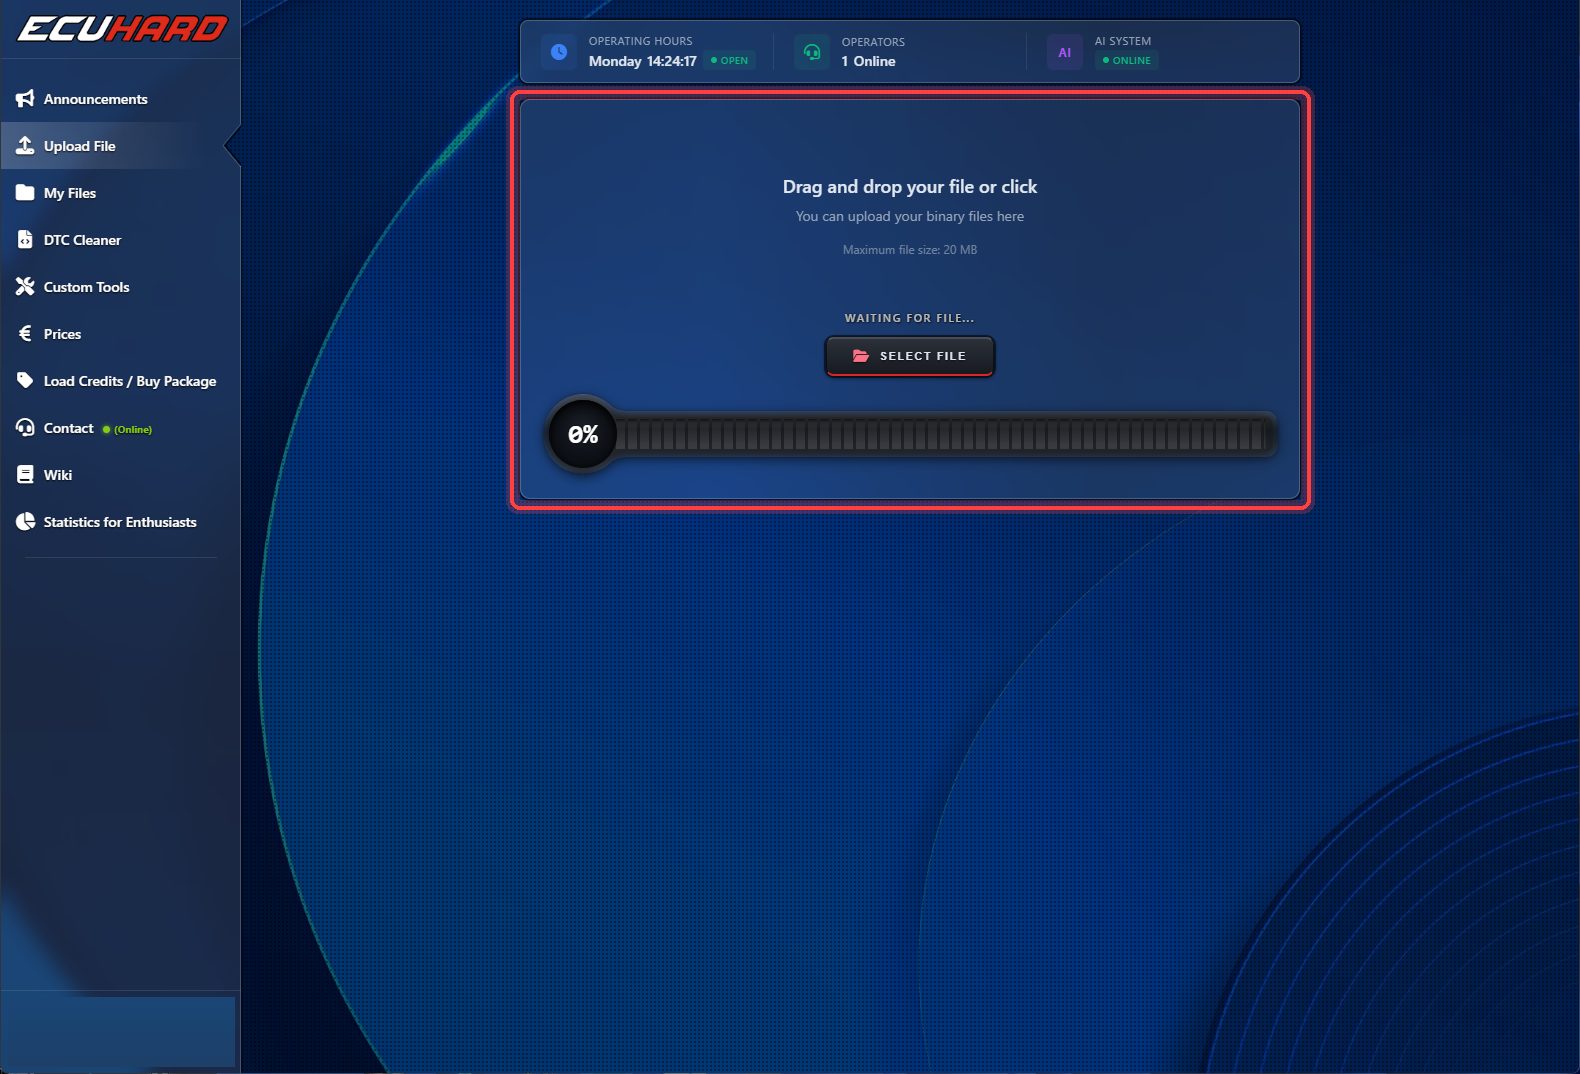Screen dimensions: 1580x1074
Task: Open the Contact page
Action: point(120,428)
